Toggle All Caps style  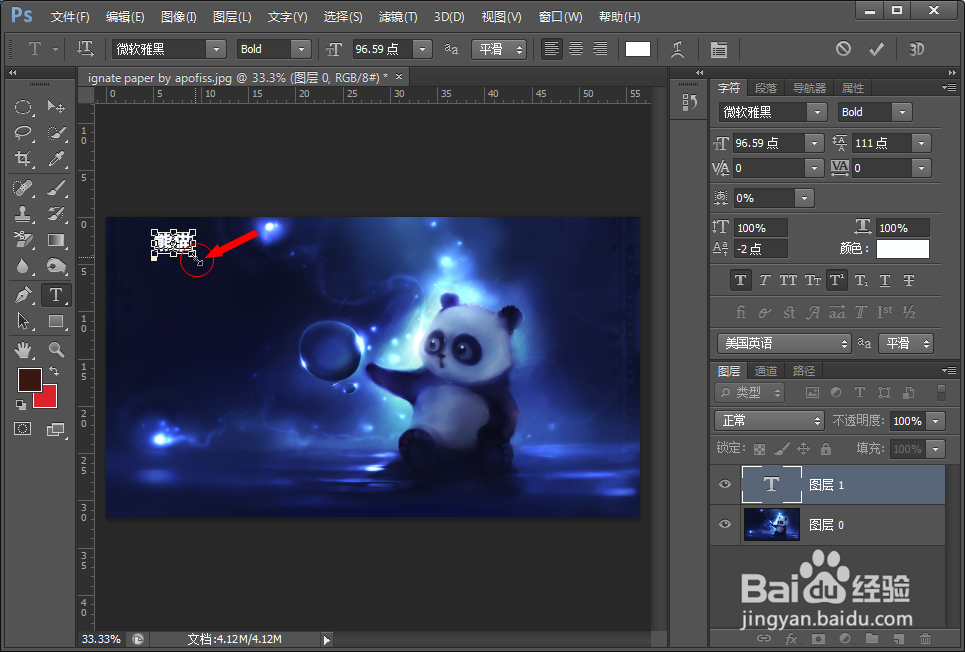click(788, 280)
